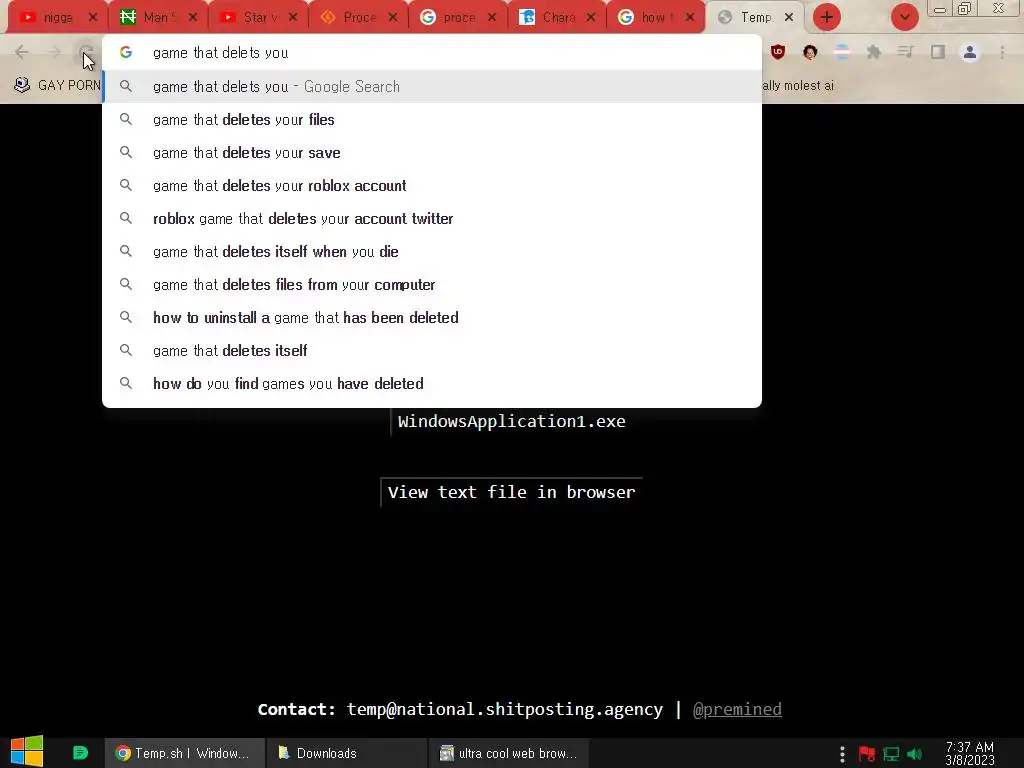Open the @premined contact link
Image resolution: width=1024 pixels, height=768 pixels.
[x=737, y=709]
